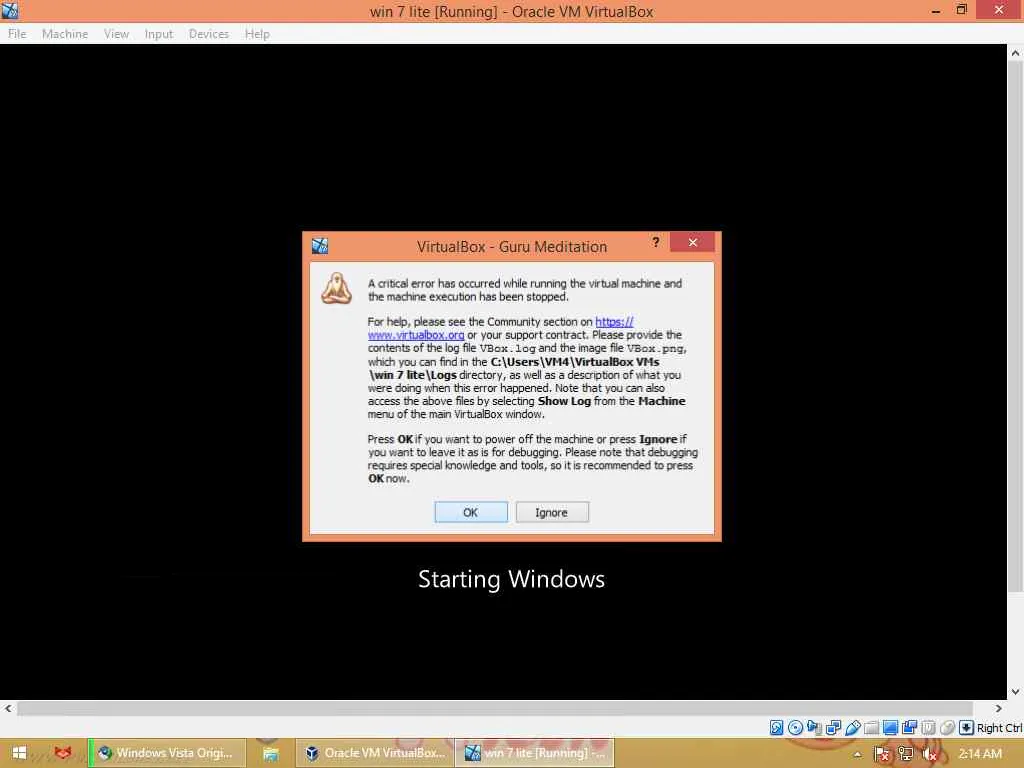This screenshot has width=1024, height=768.
Task: Click the Ignore button
Action: point(552,513)
